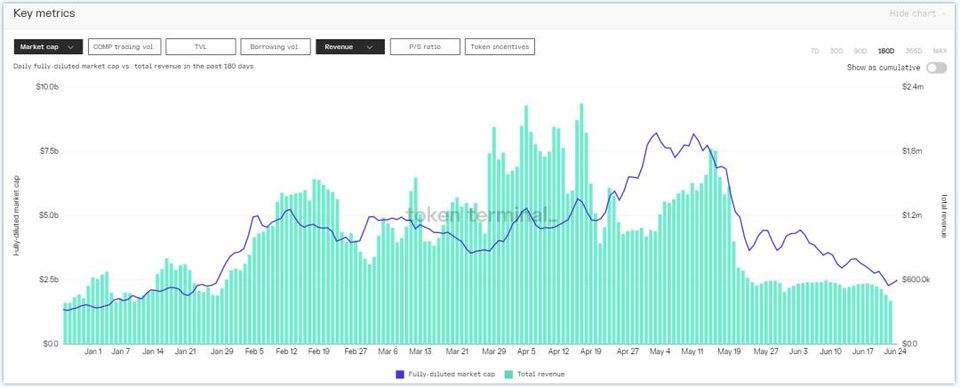This screenshot has width=960, height=388.
Task: Click the teal Total revenue legend swatch
Action: (x=508, y=374)
